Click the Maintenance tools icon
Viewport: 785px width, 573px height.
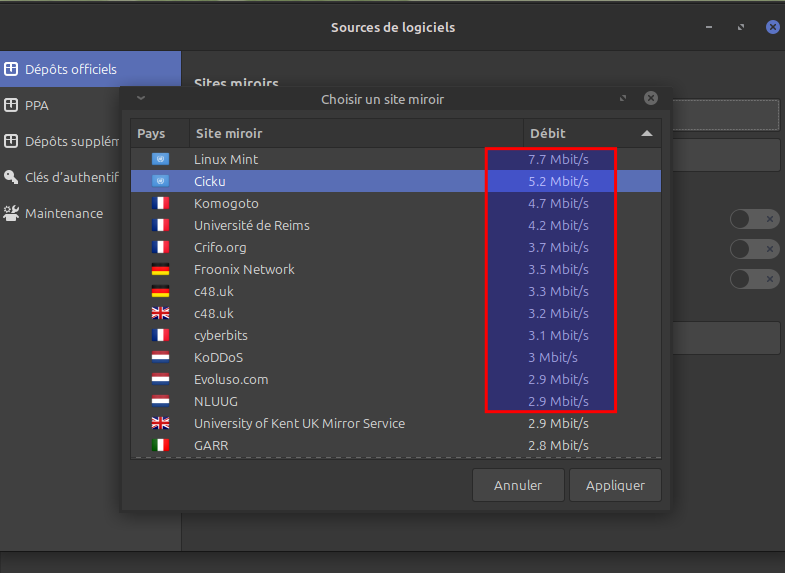point(11,213)
